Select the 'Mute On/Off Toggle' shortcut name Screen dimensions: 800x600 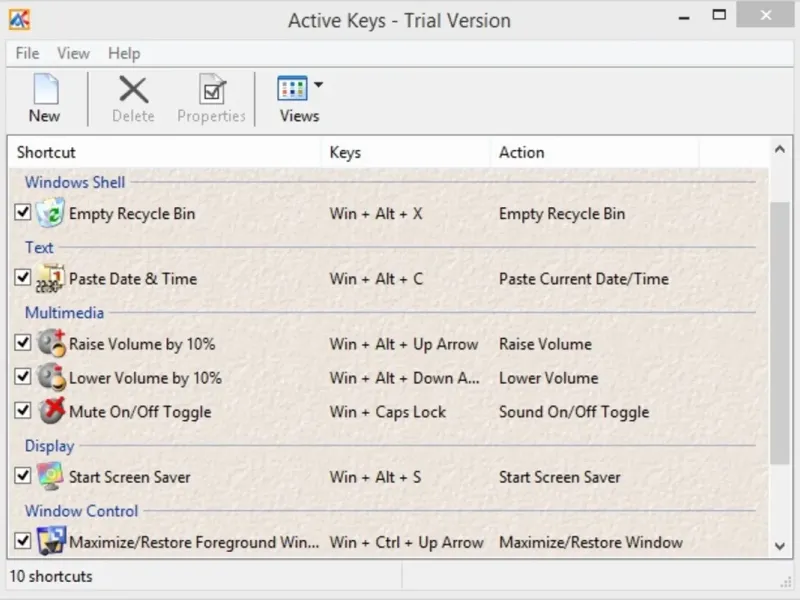(140, 412)
